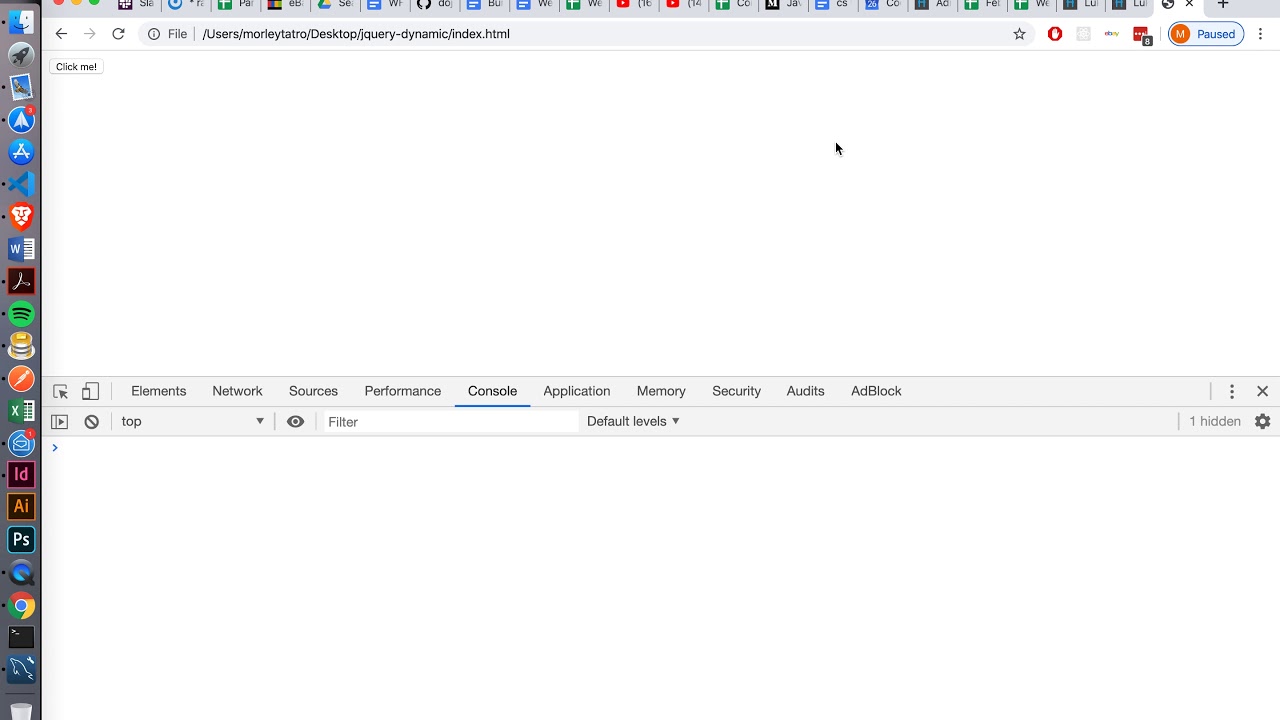
Task: Launch Visual Studio Code from dock
Action: [21, 184]
